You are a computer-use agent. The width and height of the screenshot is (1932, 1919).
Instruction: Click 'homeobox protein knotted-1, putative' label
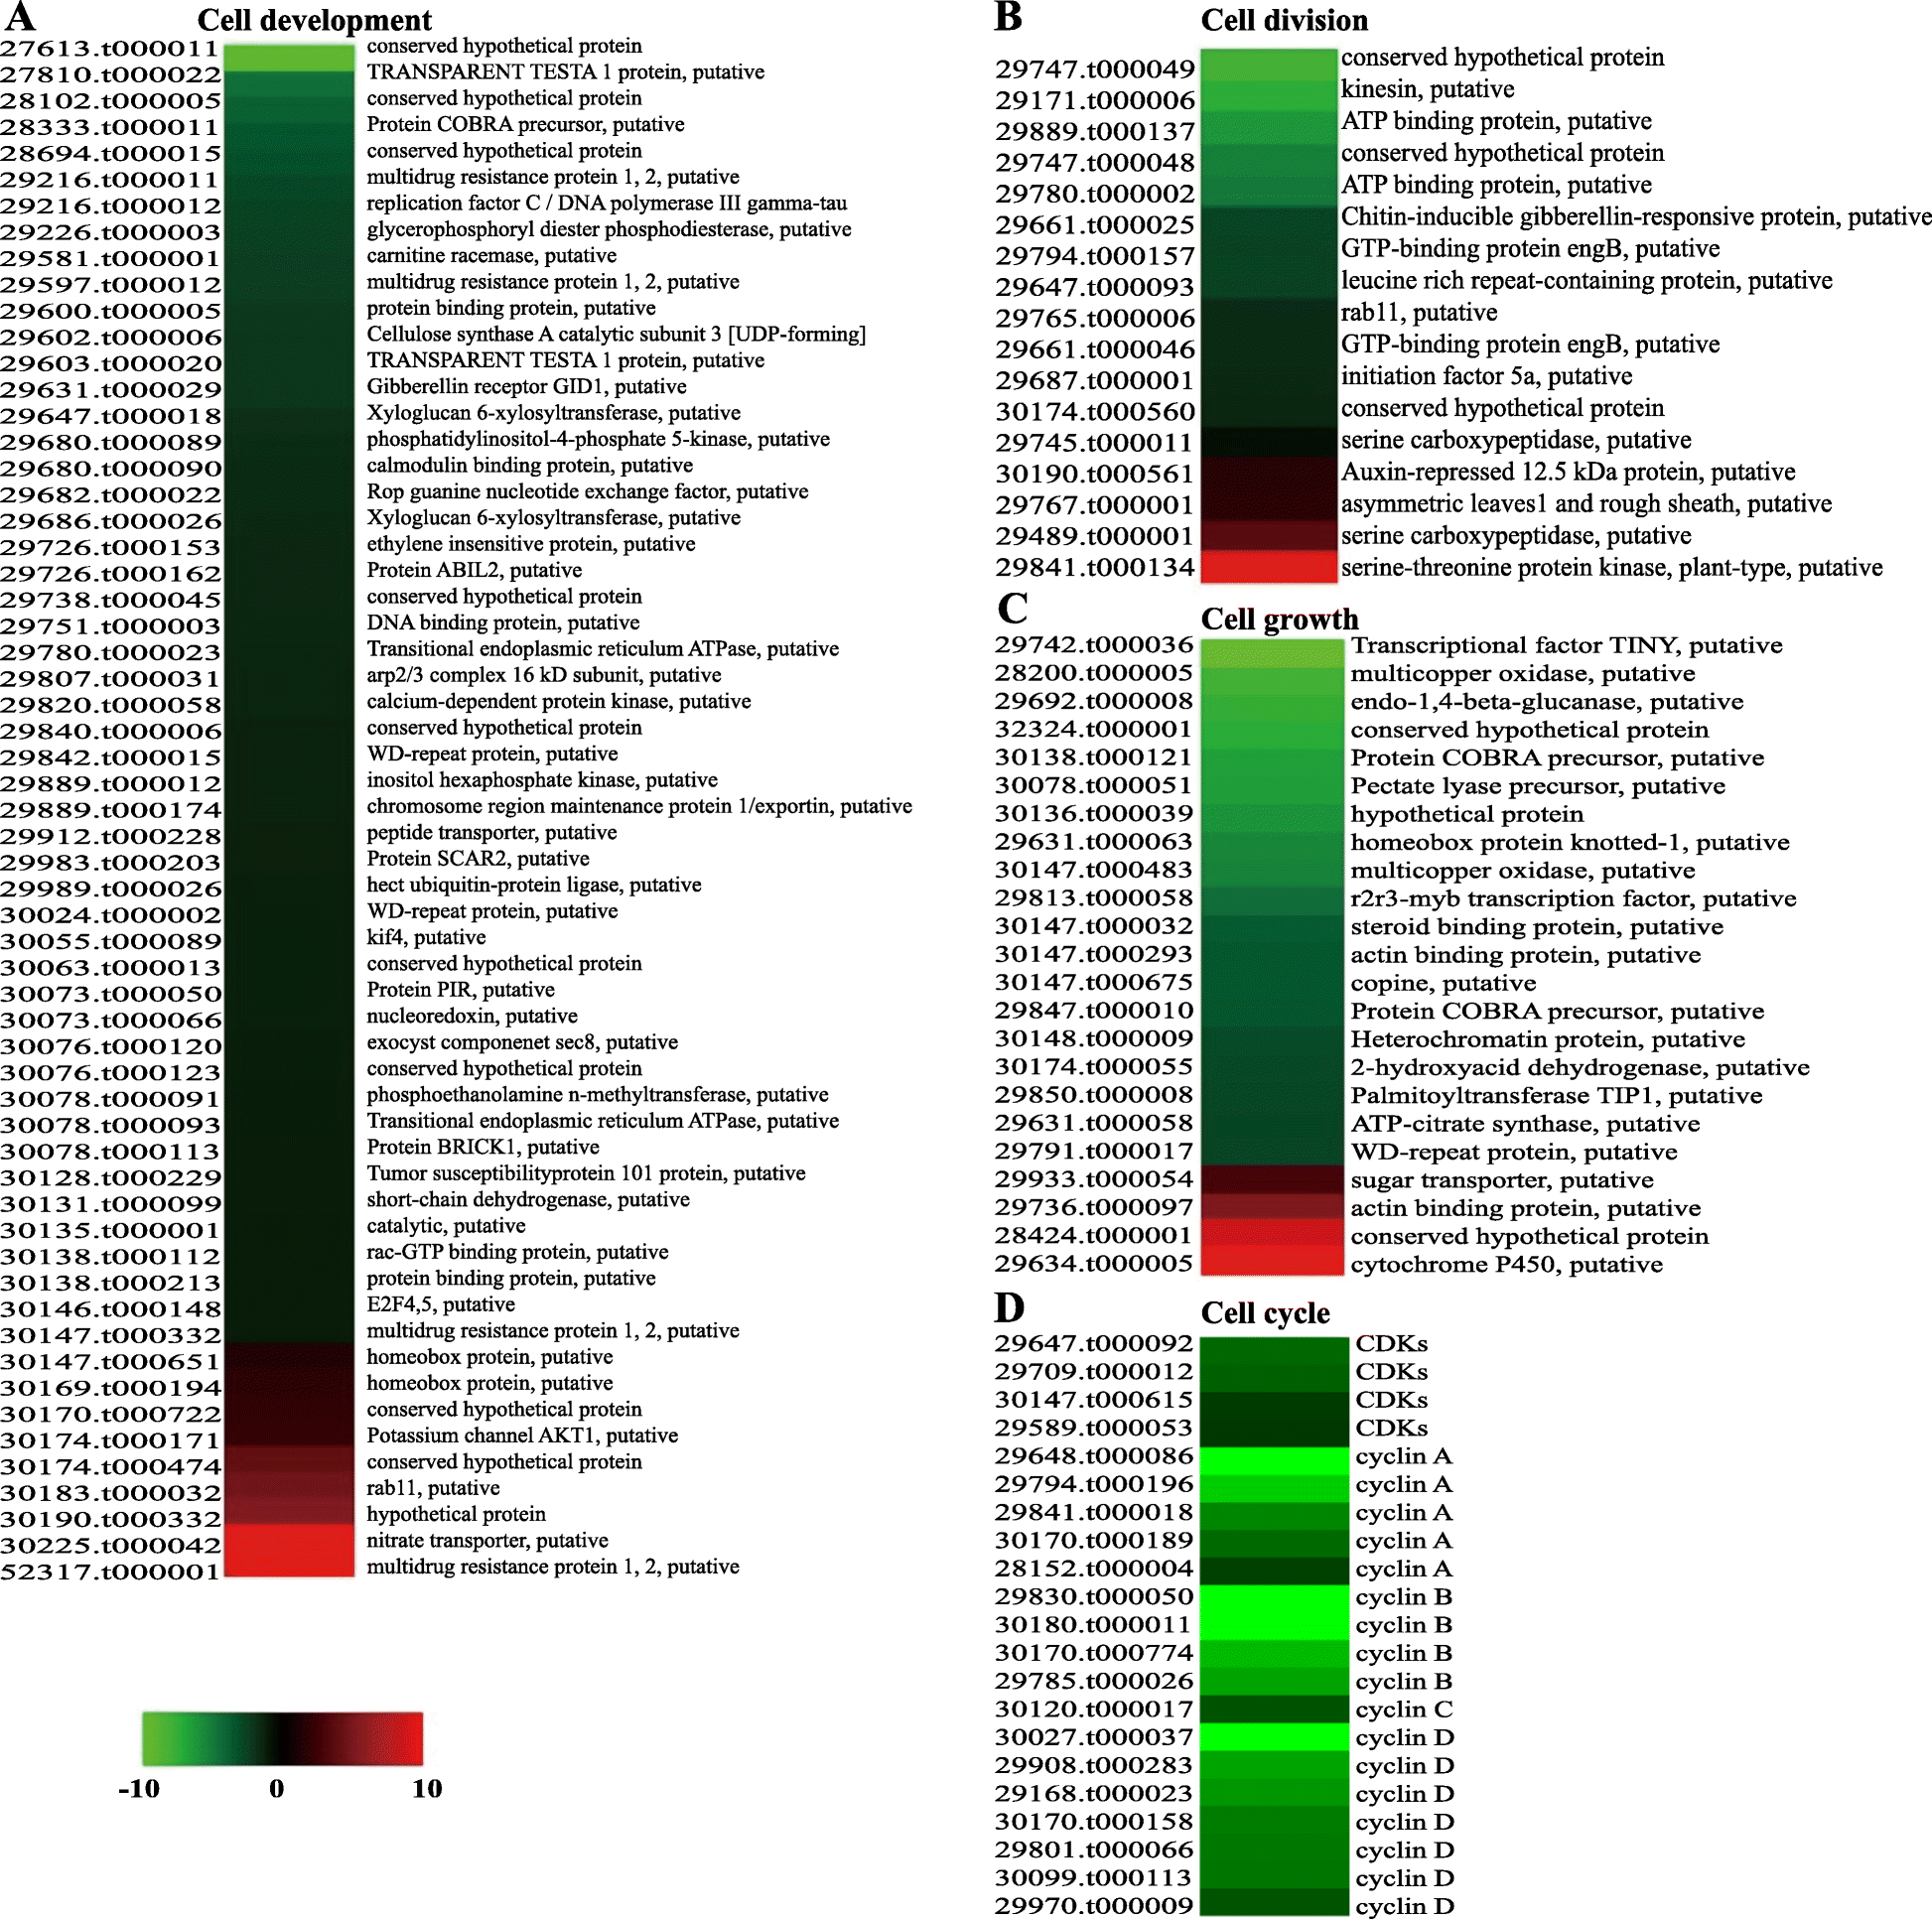(x=1570, y=842)
